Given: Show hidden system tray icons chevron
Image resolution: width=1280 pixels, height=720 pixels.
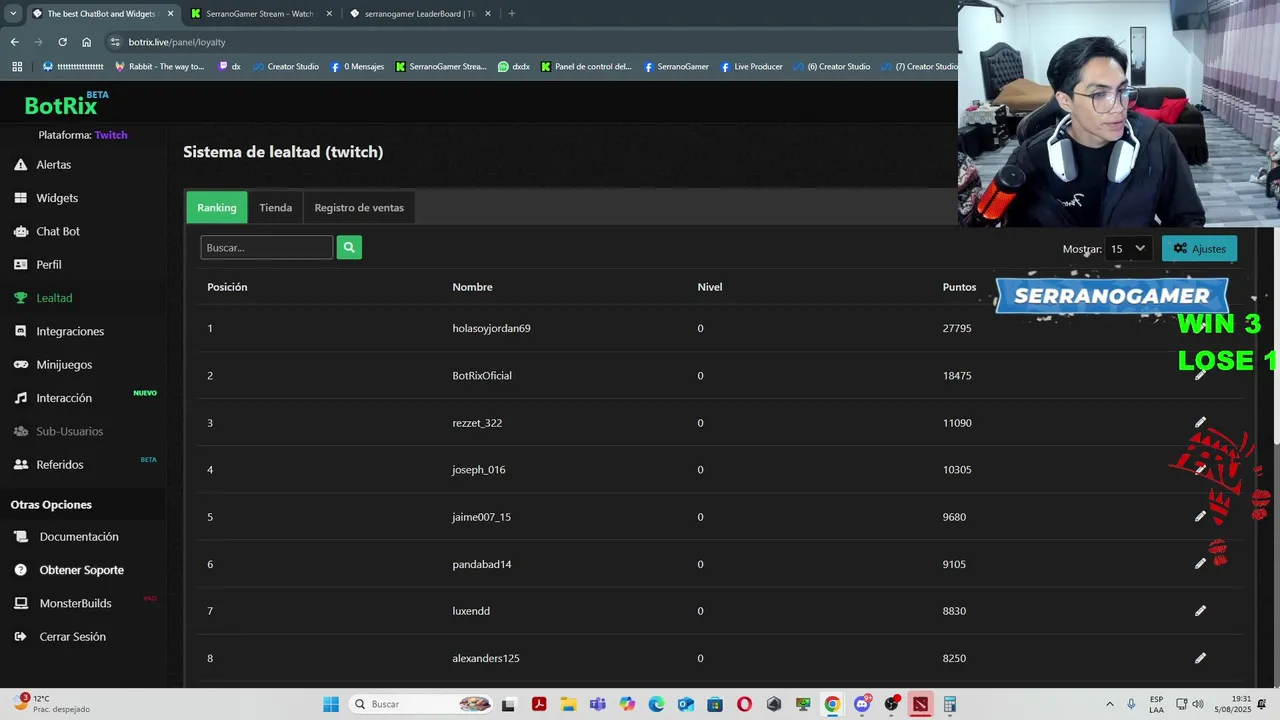Looking at the screenshot, I should [x=1109, y=704].
